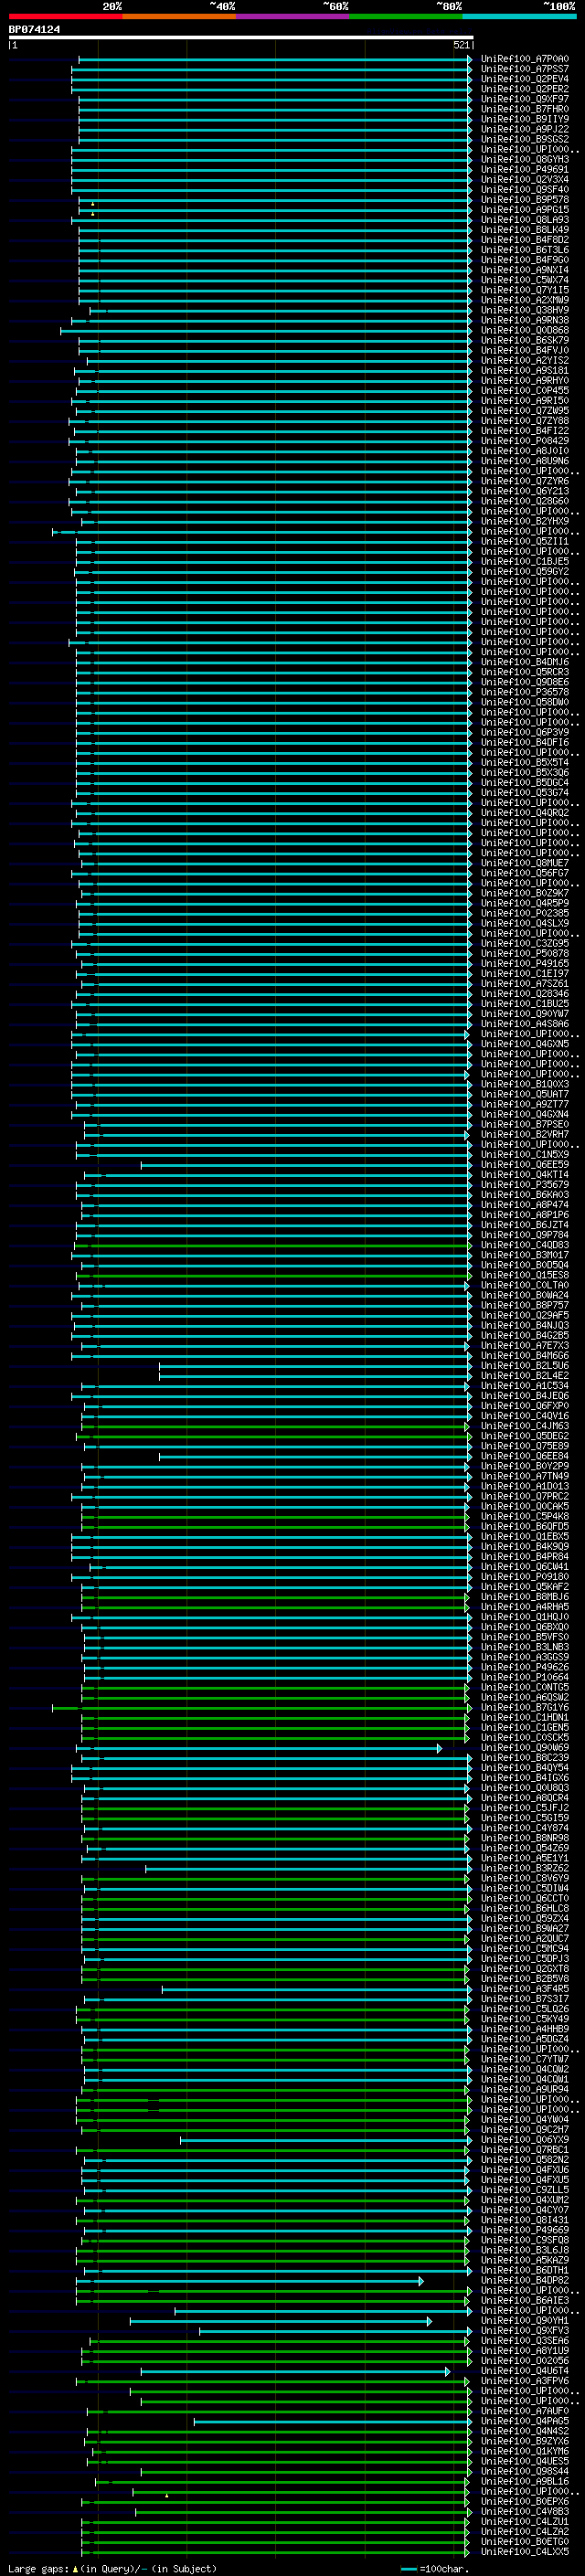Click hit label UniRef100_Q6EE59
Viewport: 585px width, 2576px height.
click(524, 1164)
